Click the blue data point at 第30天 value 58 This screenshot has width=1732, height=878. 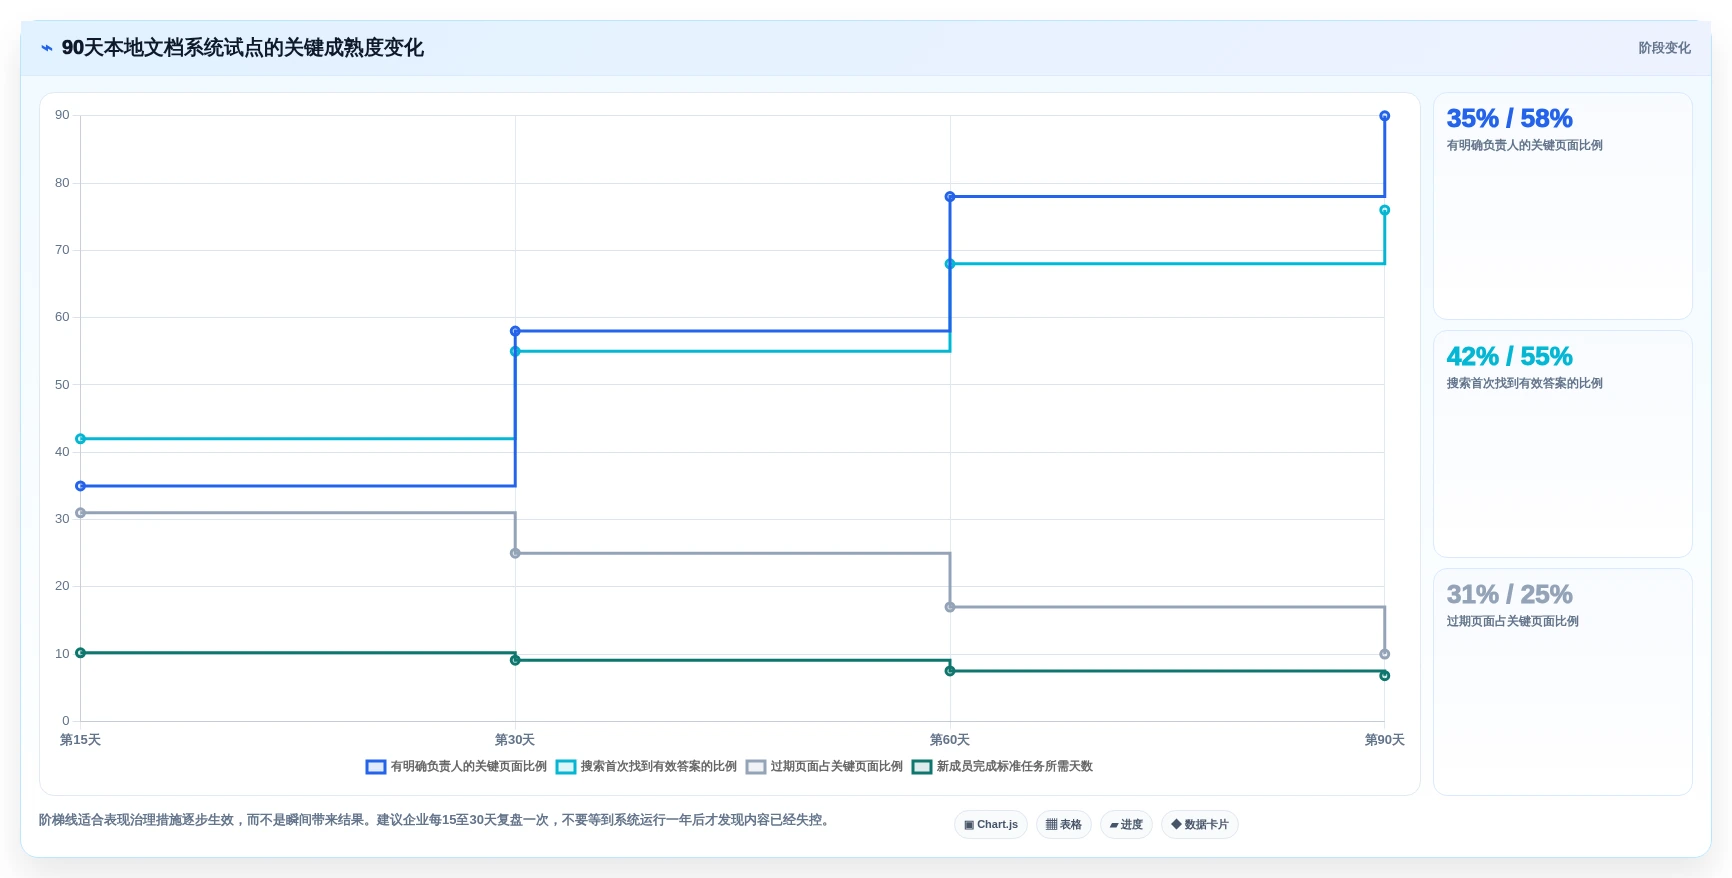515,331
